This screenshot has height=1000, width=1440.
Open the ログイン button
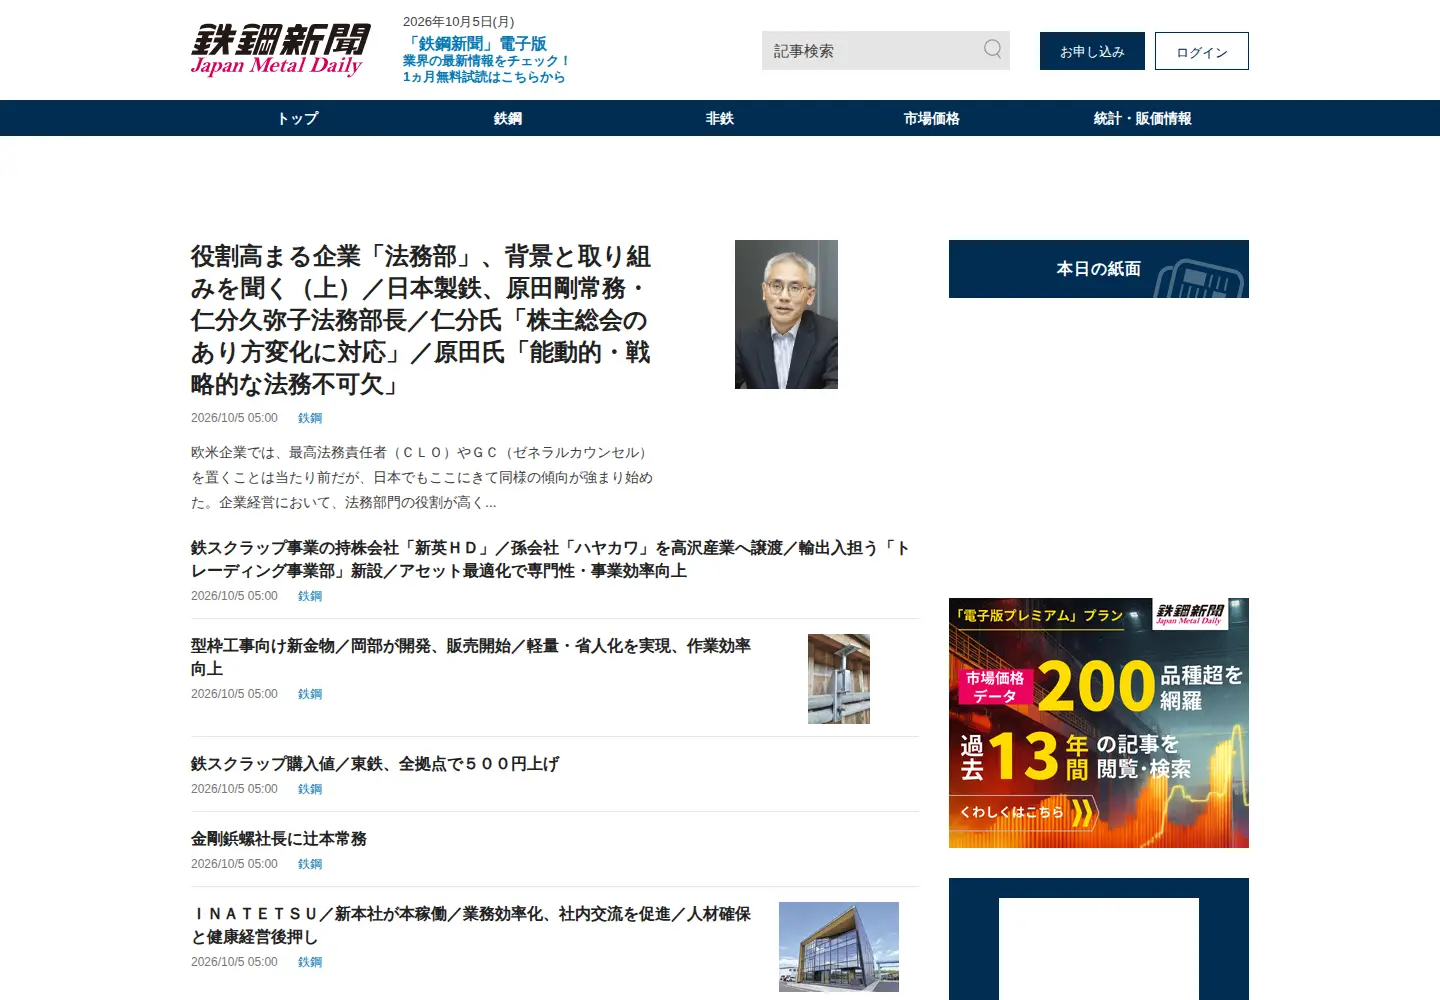[1201, 51]
